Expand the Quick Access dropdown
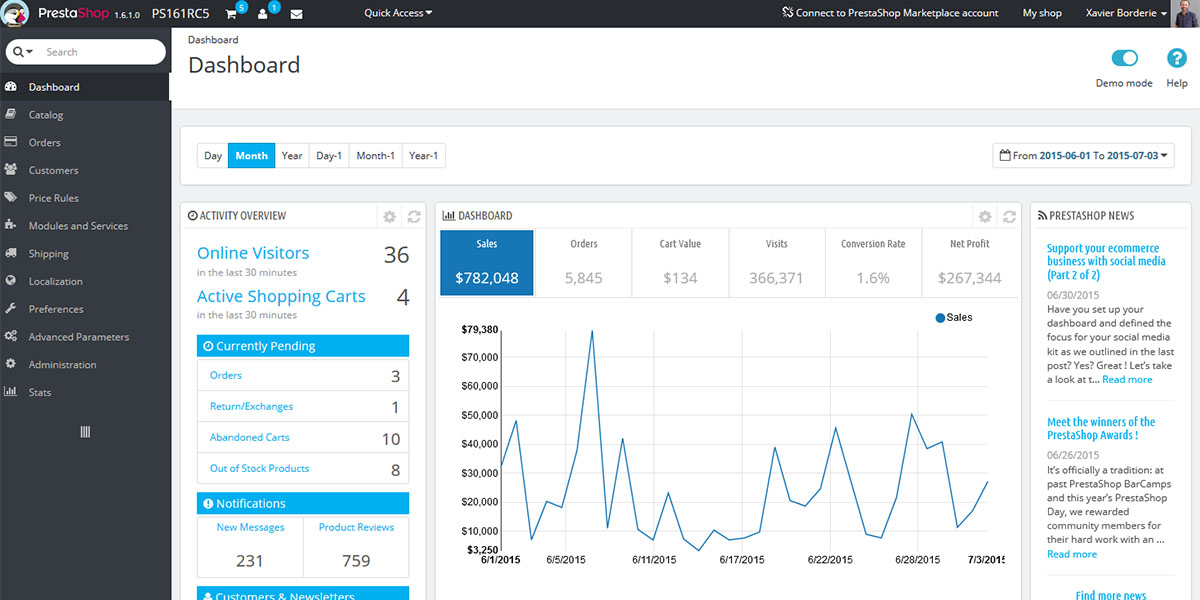Screen dimensions: 1200x600 click(398, 13)
